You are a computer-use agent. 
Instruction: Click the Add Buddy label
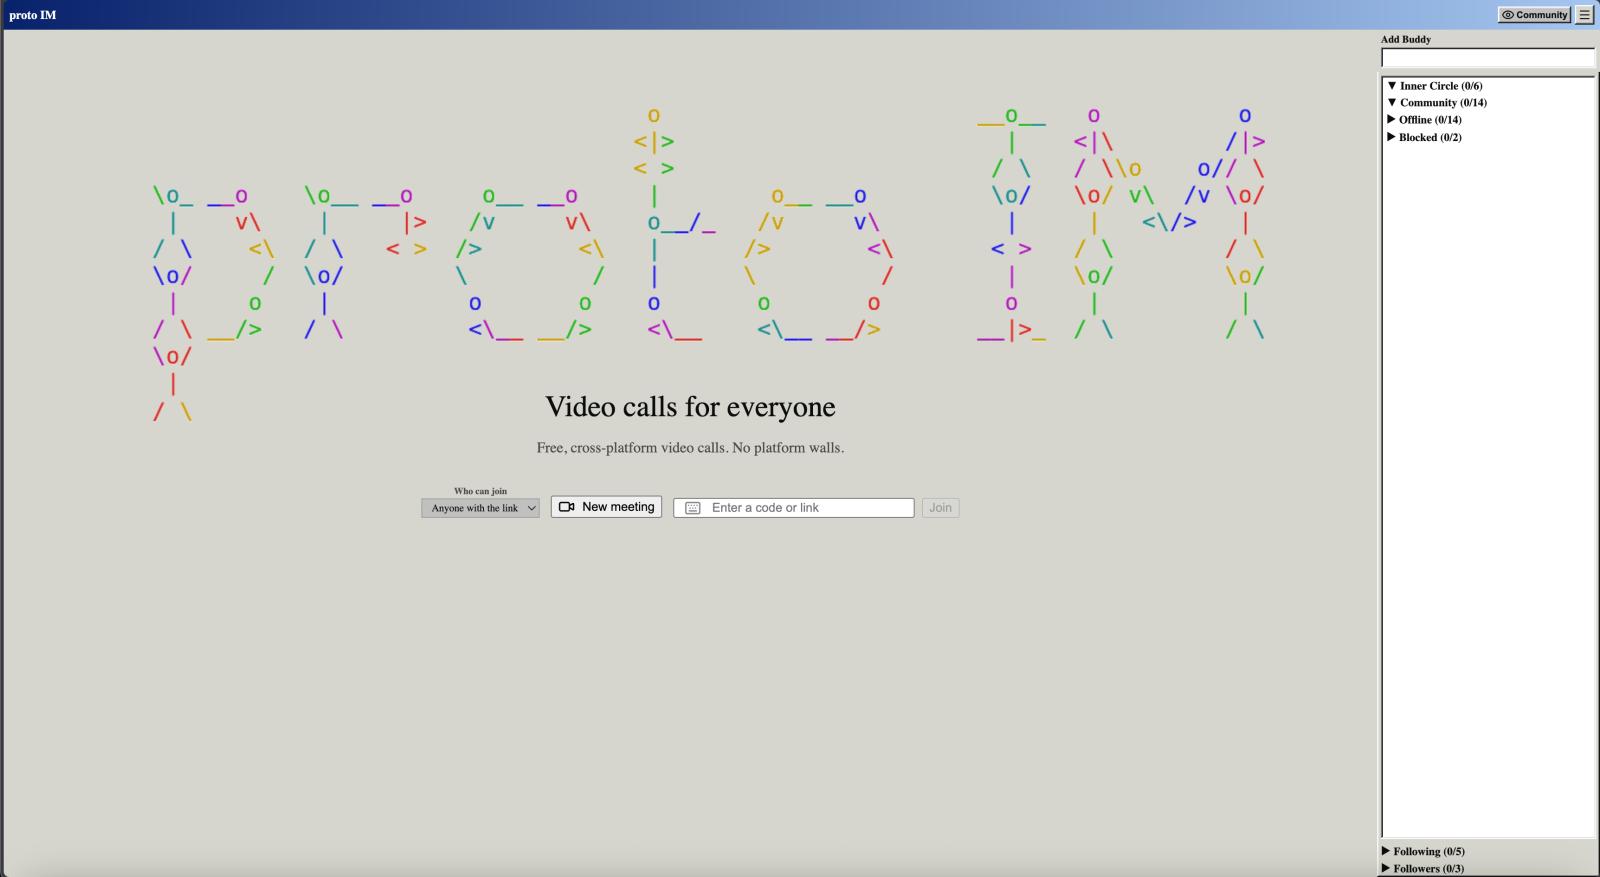(x=1406, y=39)
